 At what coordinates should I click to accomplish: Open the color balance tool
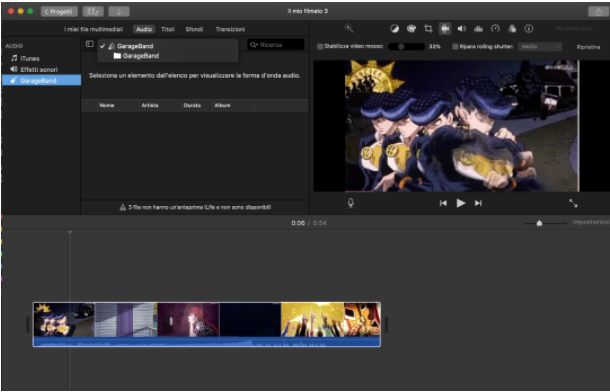click(x=394, y=29)
